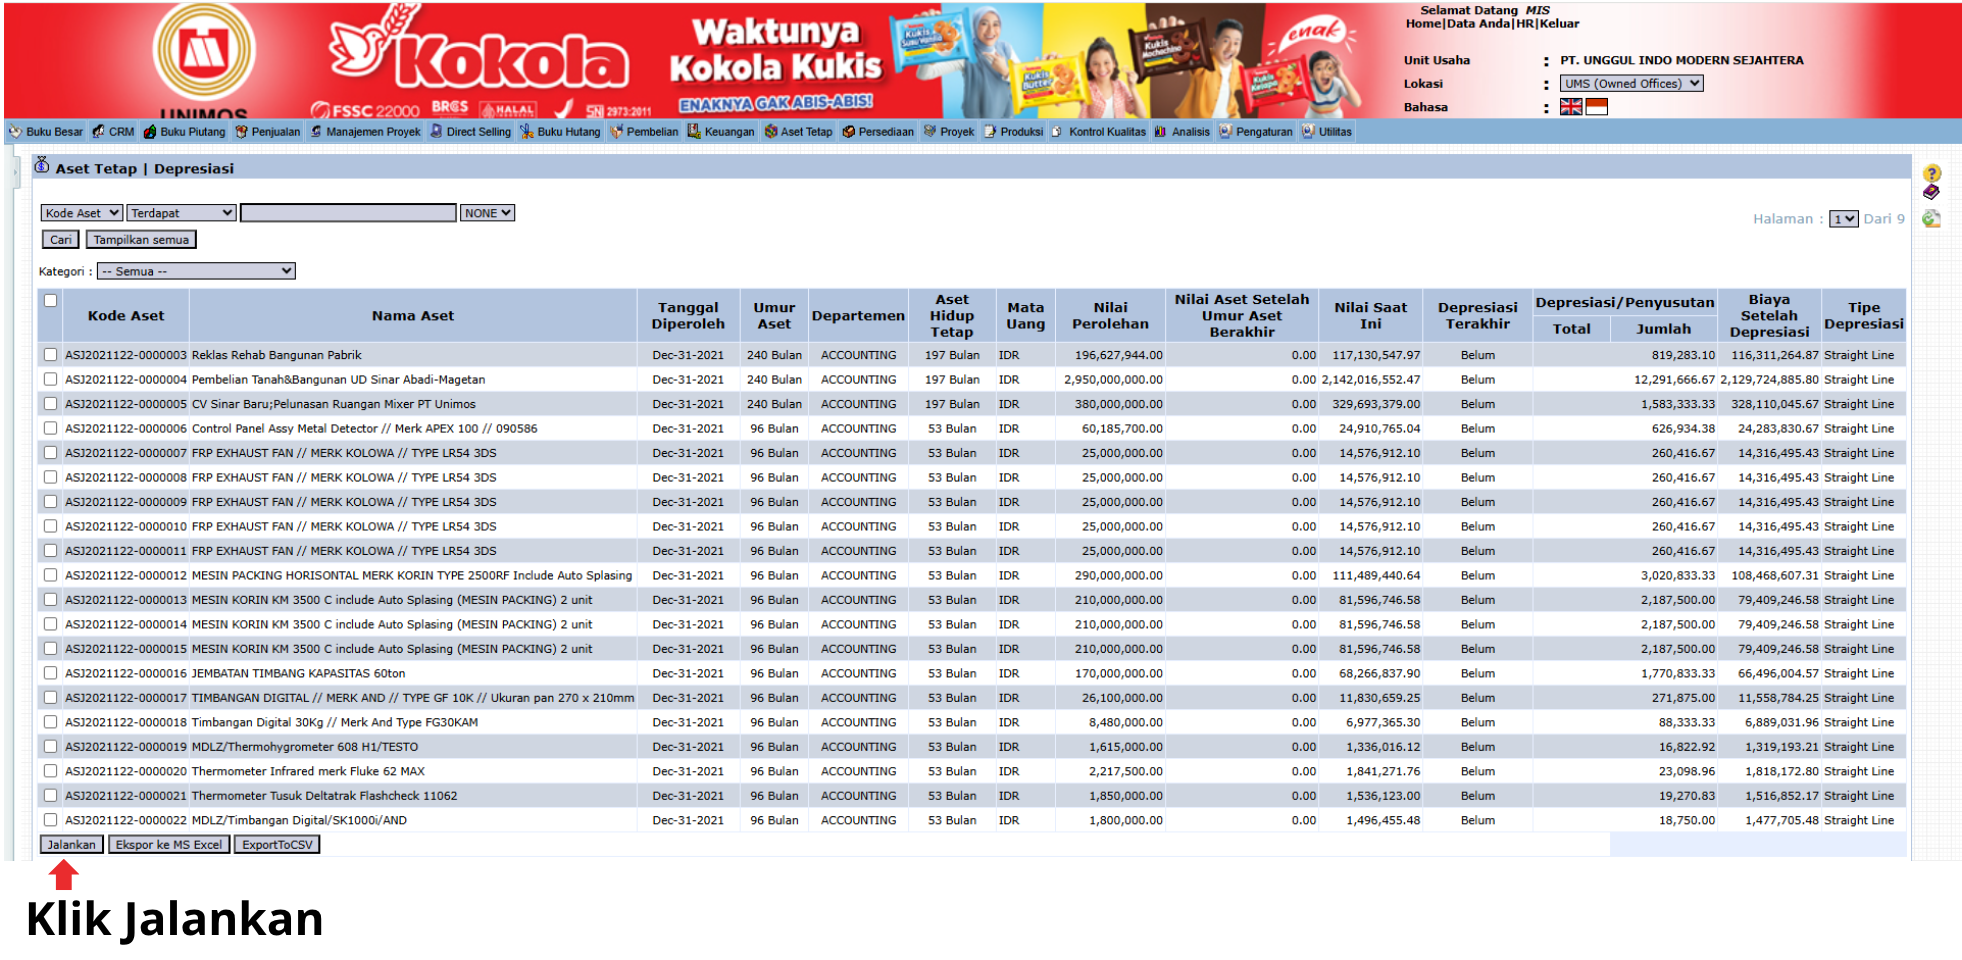Open the Aset Tetap module icon
This screenshot has width=1962, height=960.
pyautogui.click(x=770, y=131)
